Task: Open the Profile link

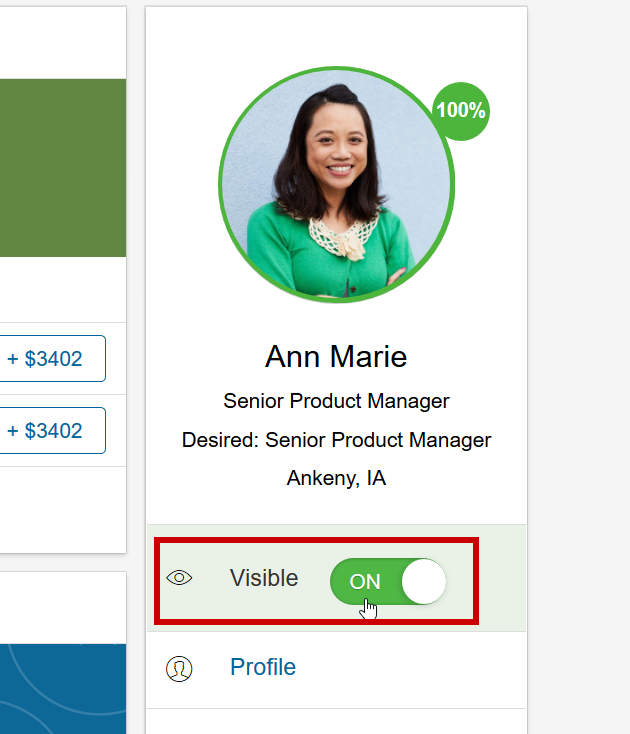Action: pyautogui.click(x=263, y=667)
